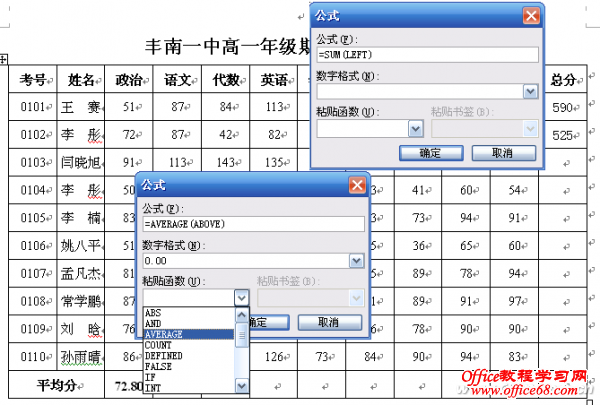Screen dimensions: 600x405
Task: Click exam number cell 0110
Action: (x=33, y=357)
